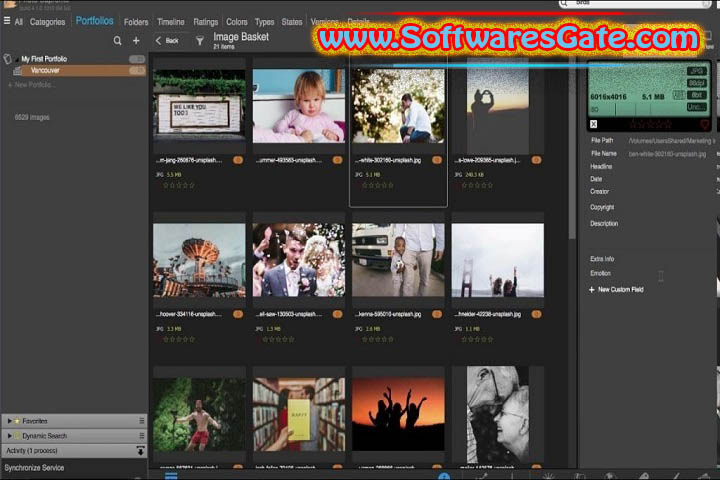Open the Types tab
720x480 pixels.
tap(264, 22)
